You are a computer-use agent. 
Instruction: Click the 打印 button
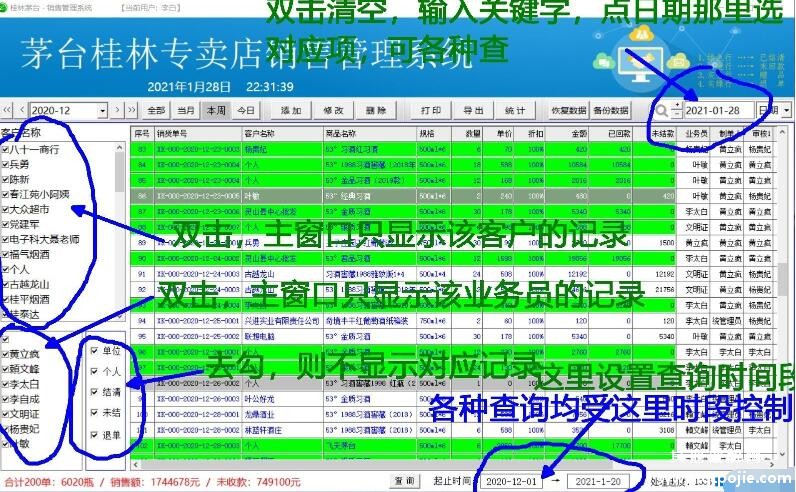tap(430, 110)
